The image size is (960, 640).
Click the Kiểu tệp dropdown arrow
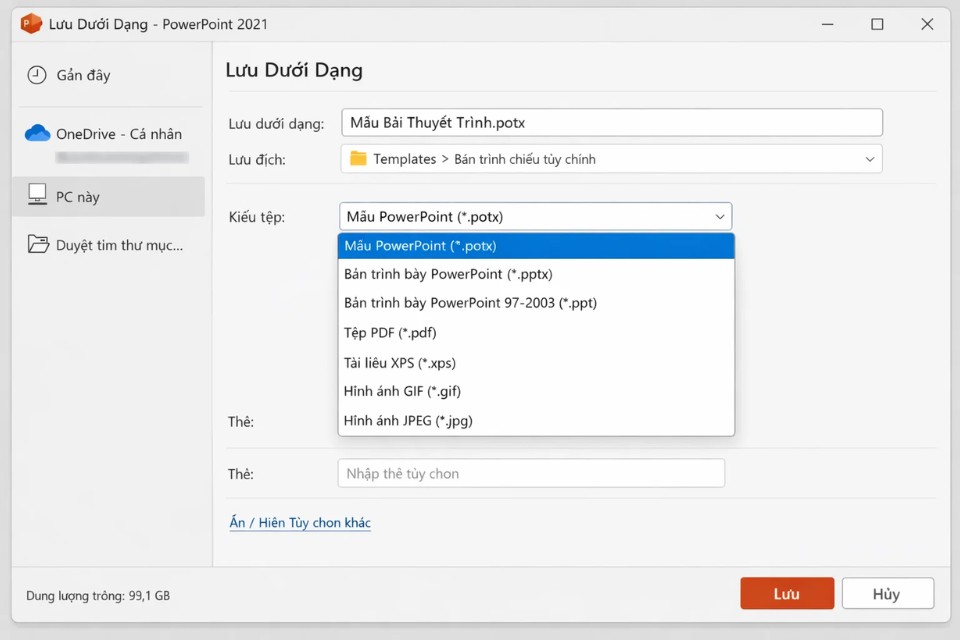pyautogui.click(x=719, y=216)
